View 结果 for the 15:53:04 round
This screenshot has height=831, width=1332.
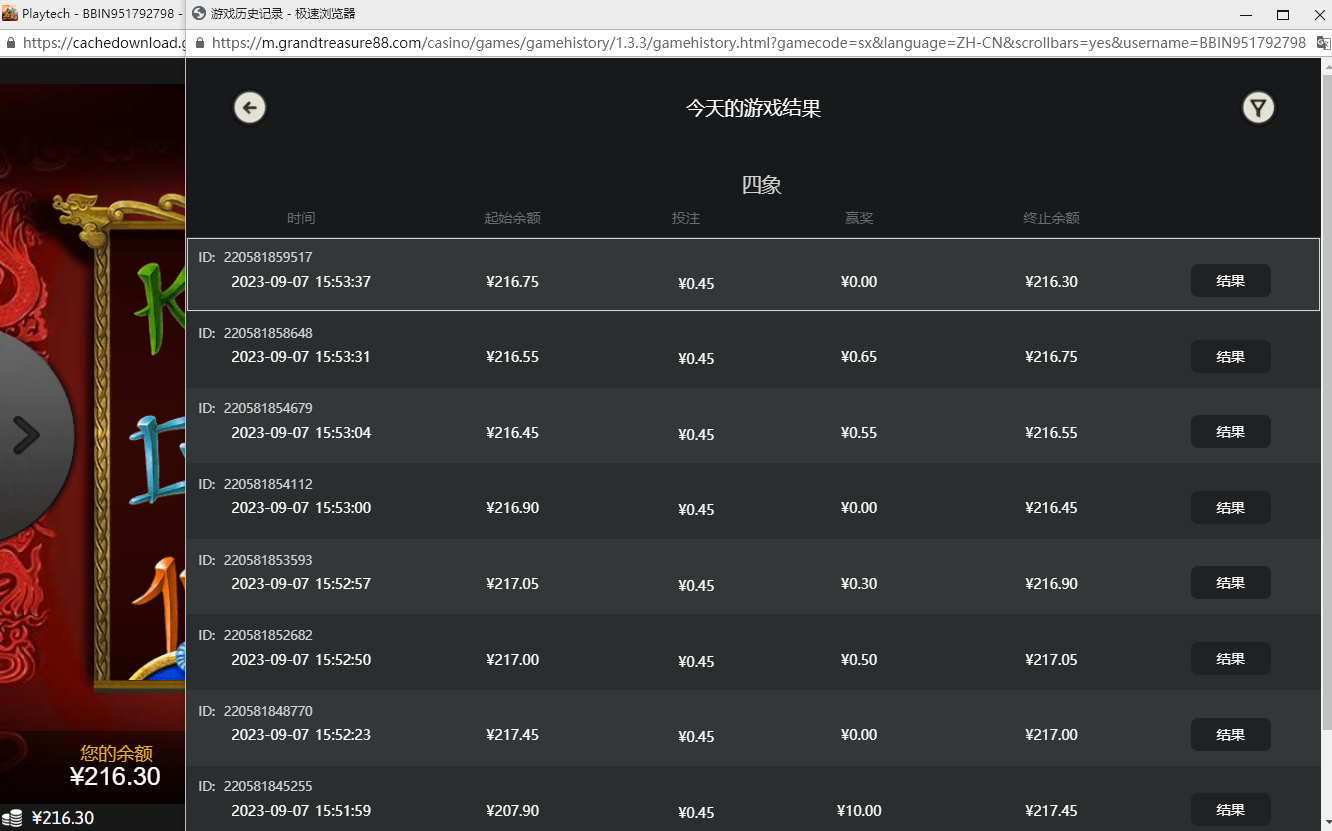[1230, 432]
